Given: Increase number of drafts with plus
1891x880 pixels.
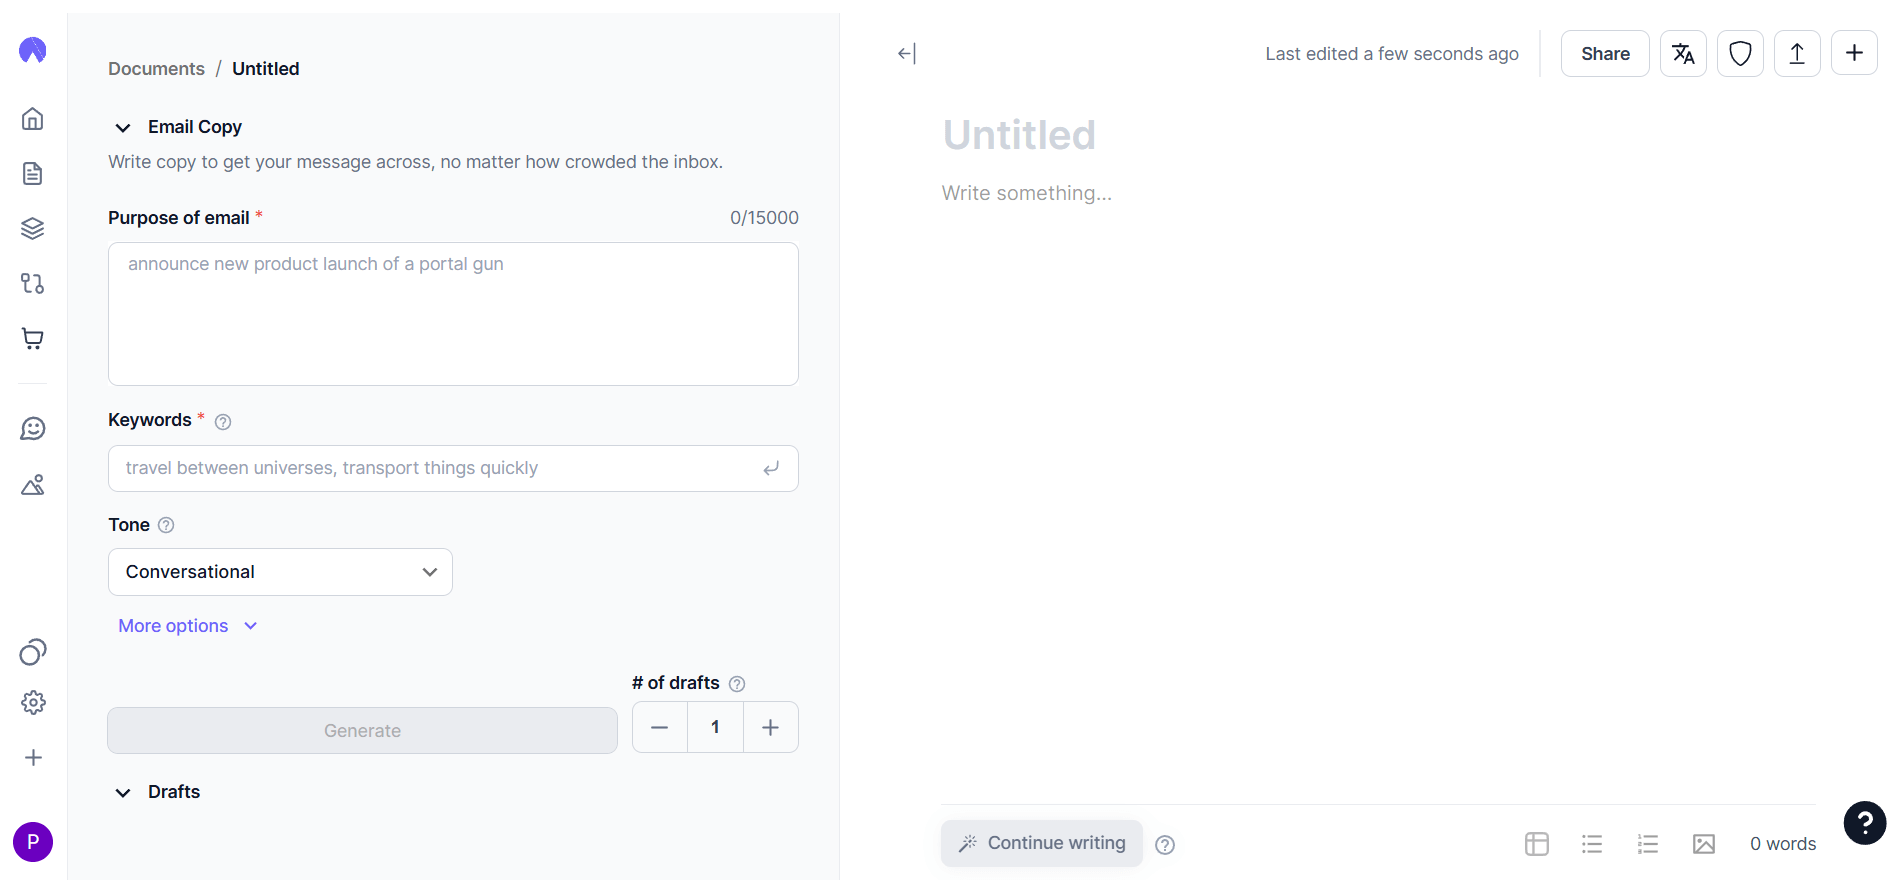Looking at the screenshot, I should [x=770, y=727].
